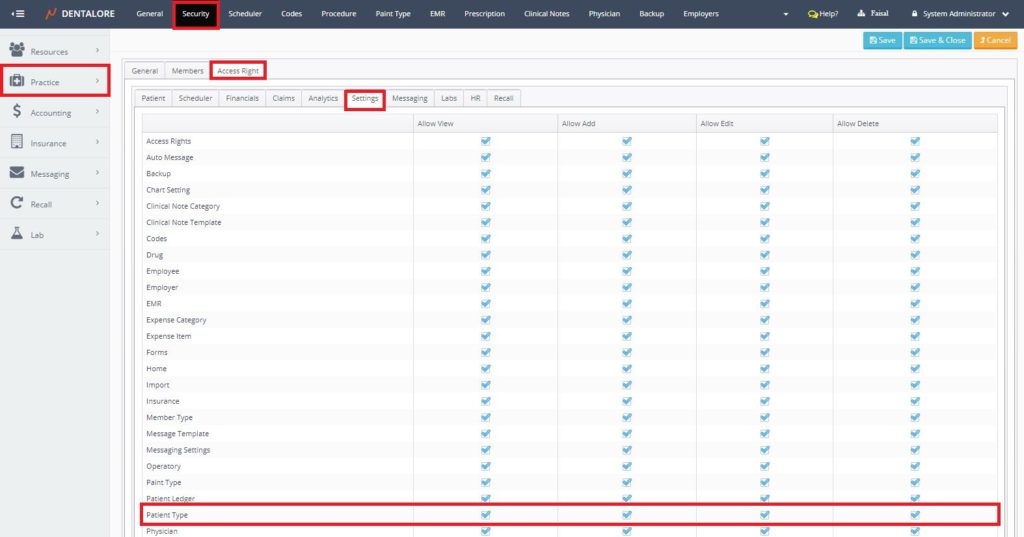Uncheck Allow Edit for Drug row
Screen dimensions: 1024x537
click(765, 255)
